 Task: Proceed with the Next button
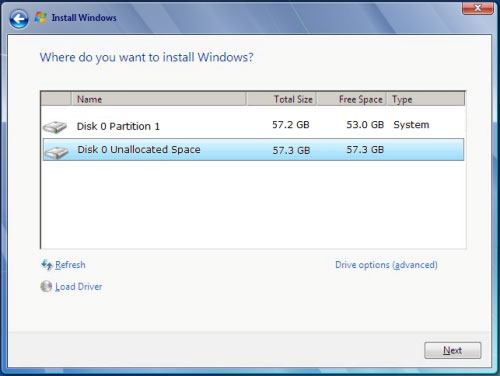[452, 350]
